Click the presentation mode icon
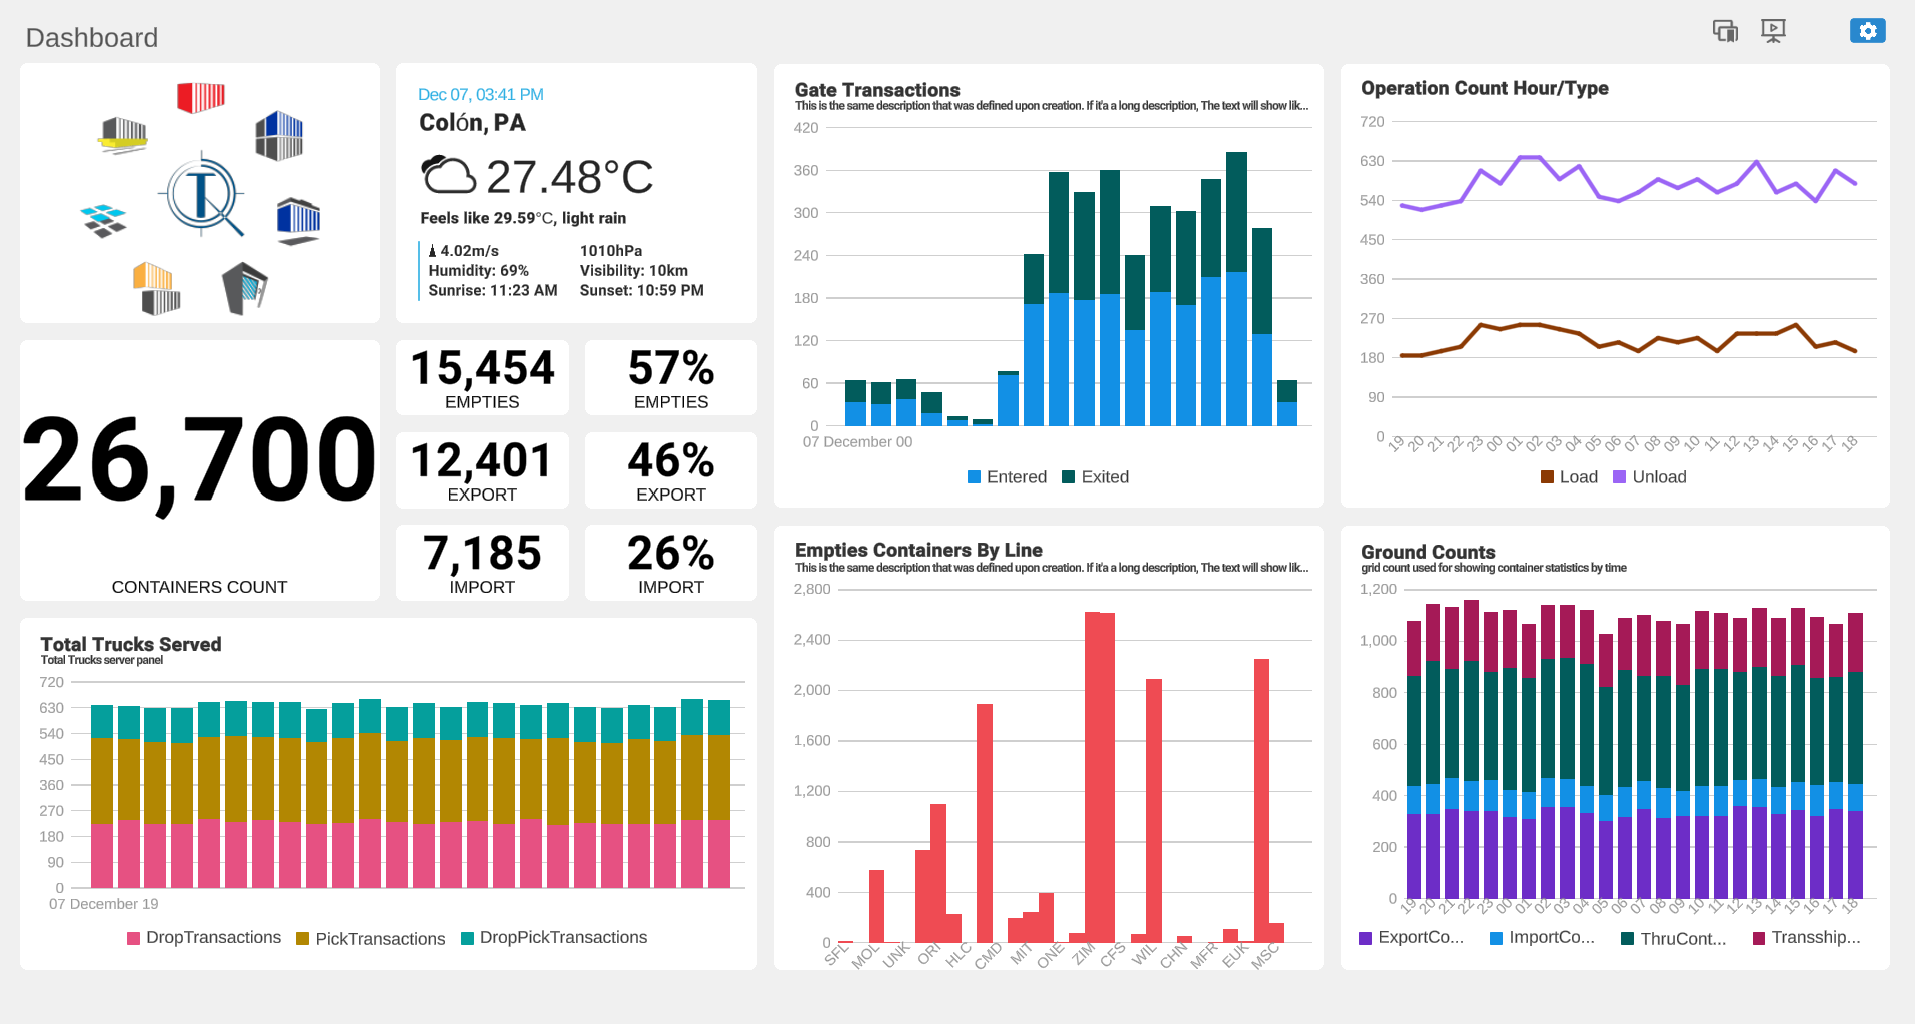1915x1024 pixels. tap(1773, 31)
